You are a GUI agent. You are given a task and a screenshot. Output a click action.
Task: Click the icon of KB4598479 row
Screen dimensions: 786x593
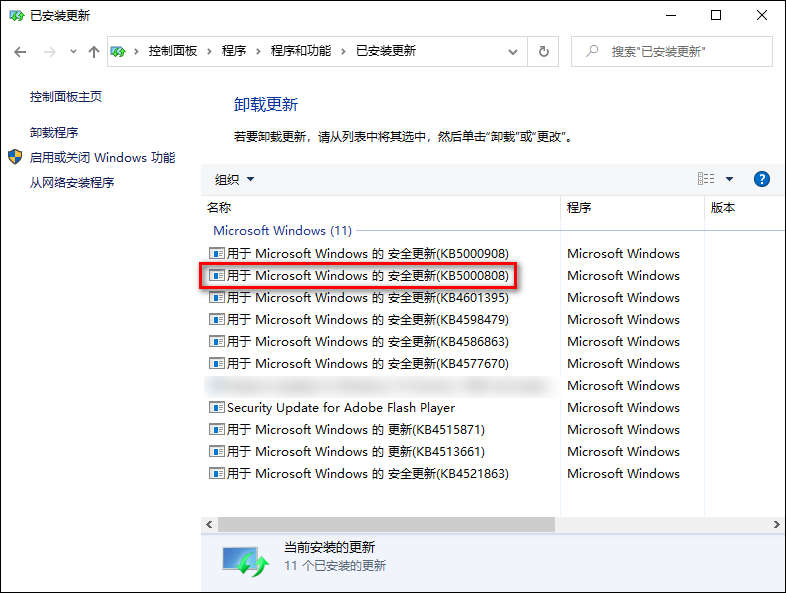[x=217, y=320]
